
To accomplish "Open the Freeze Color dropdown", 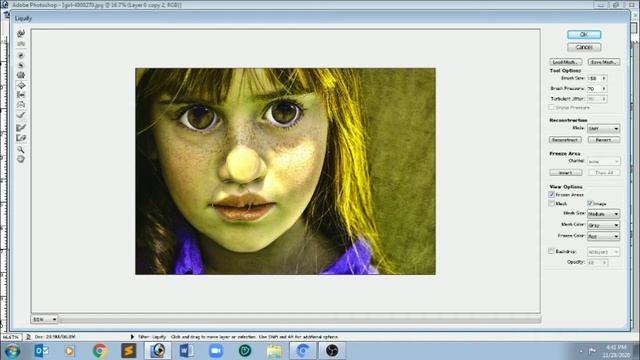I will click(603, 236).
